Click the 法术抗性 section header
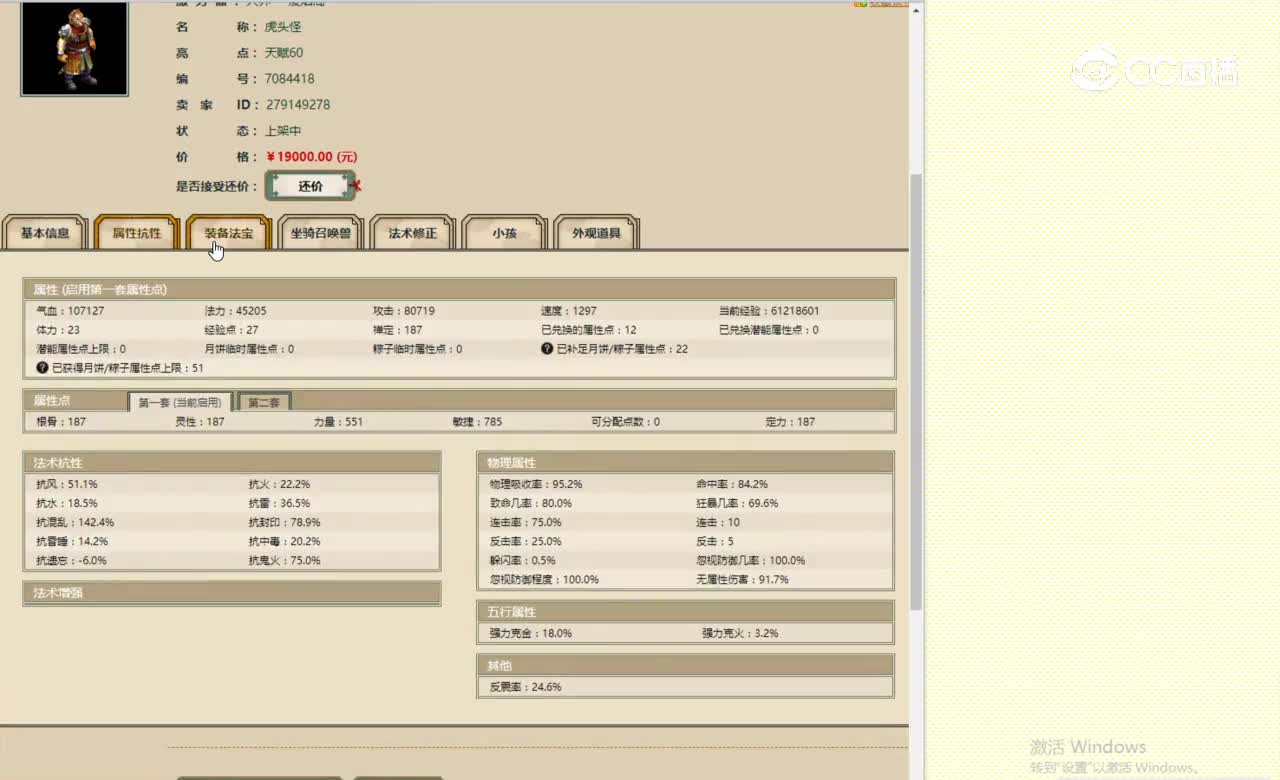This screenshot has height=780, width=1280. click(232, 463)
